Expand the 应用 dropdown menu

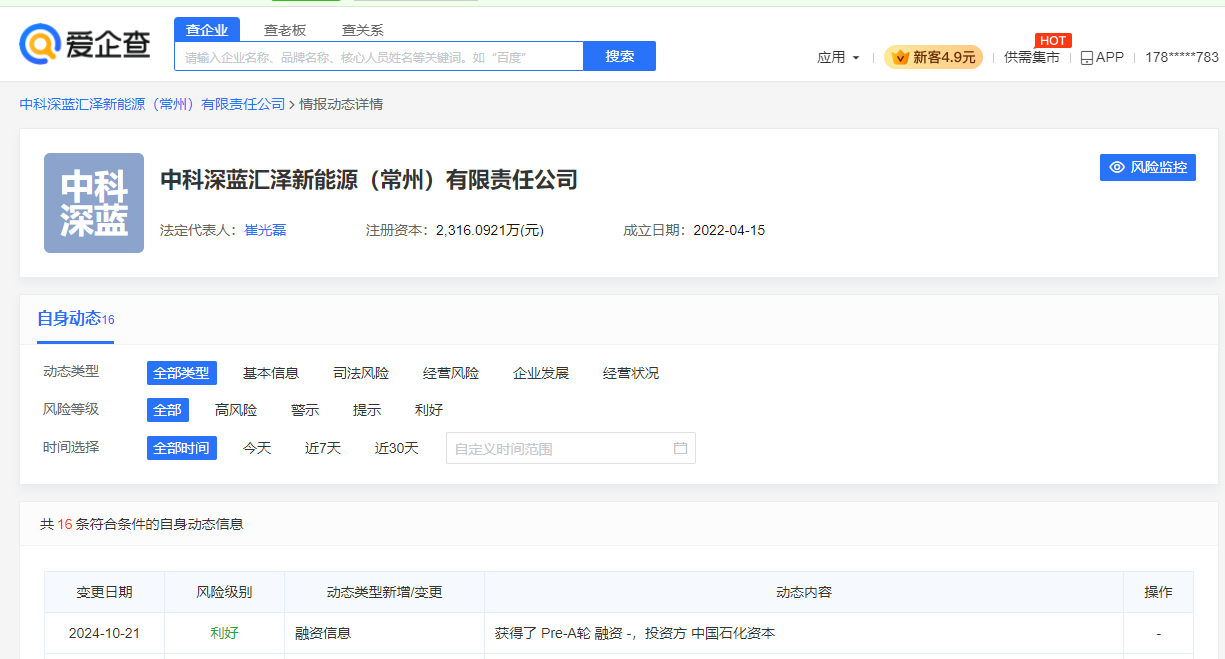838,57
